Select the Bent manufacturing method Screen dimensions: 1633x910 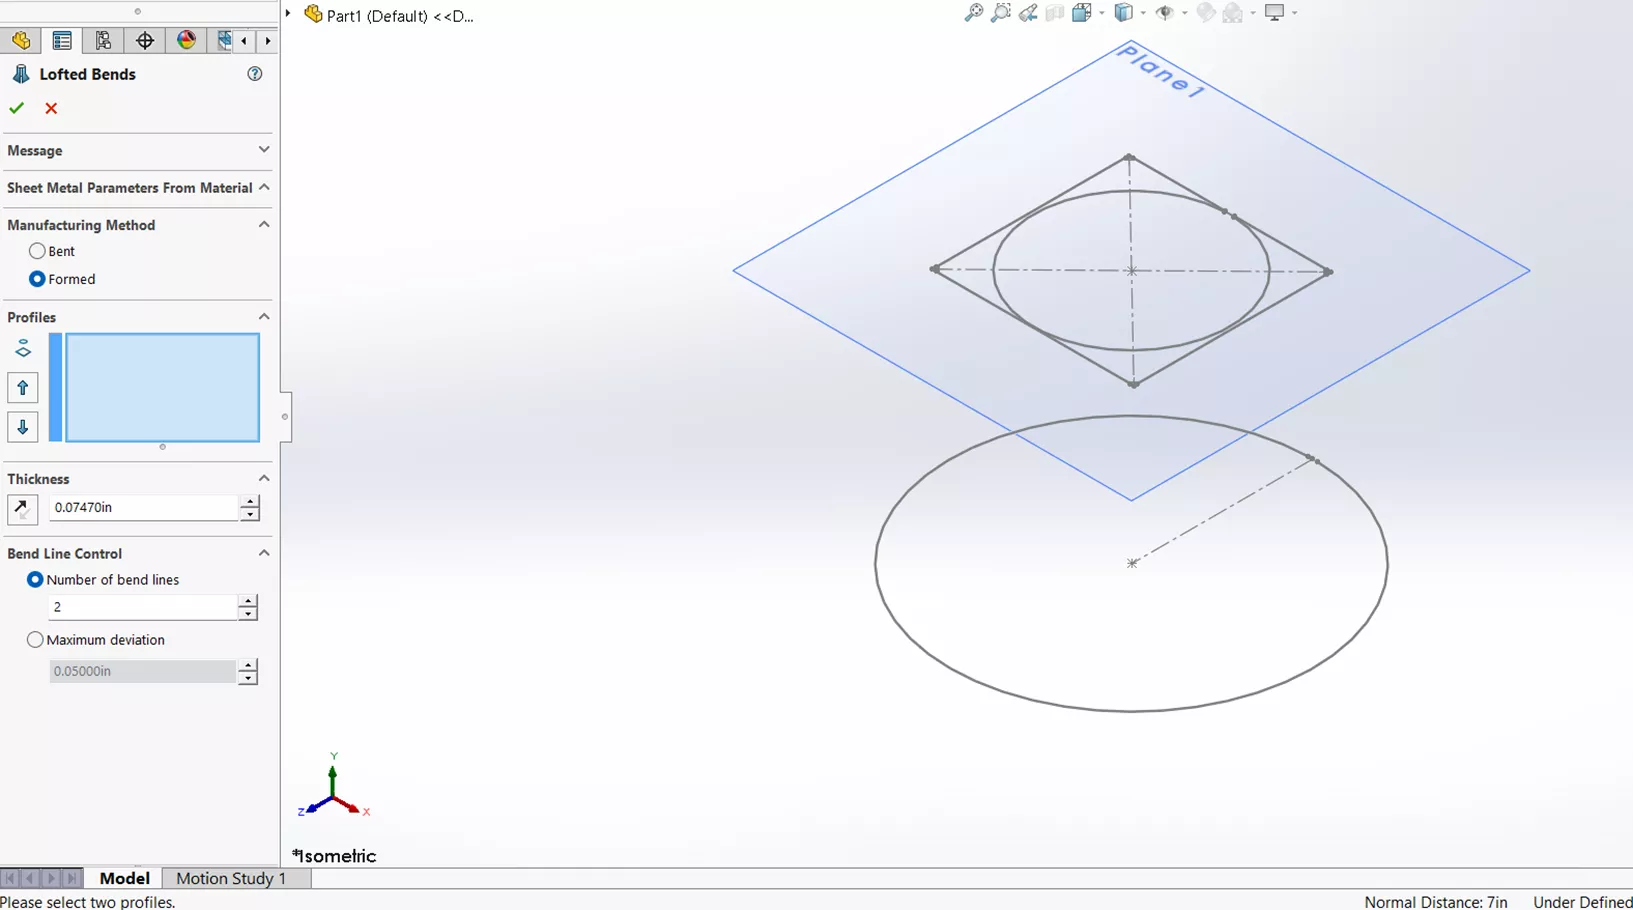point(37,251)
